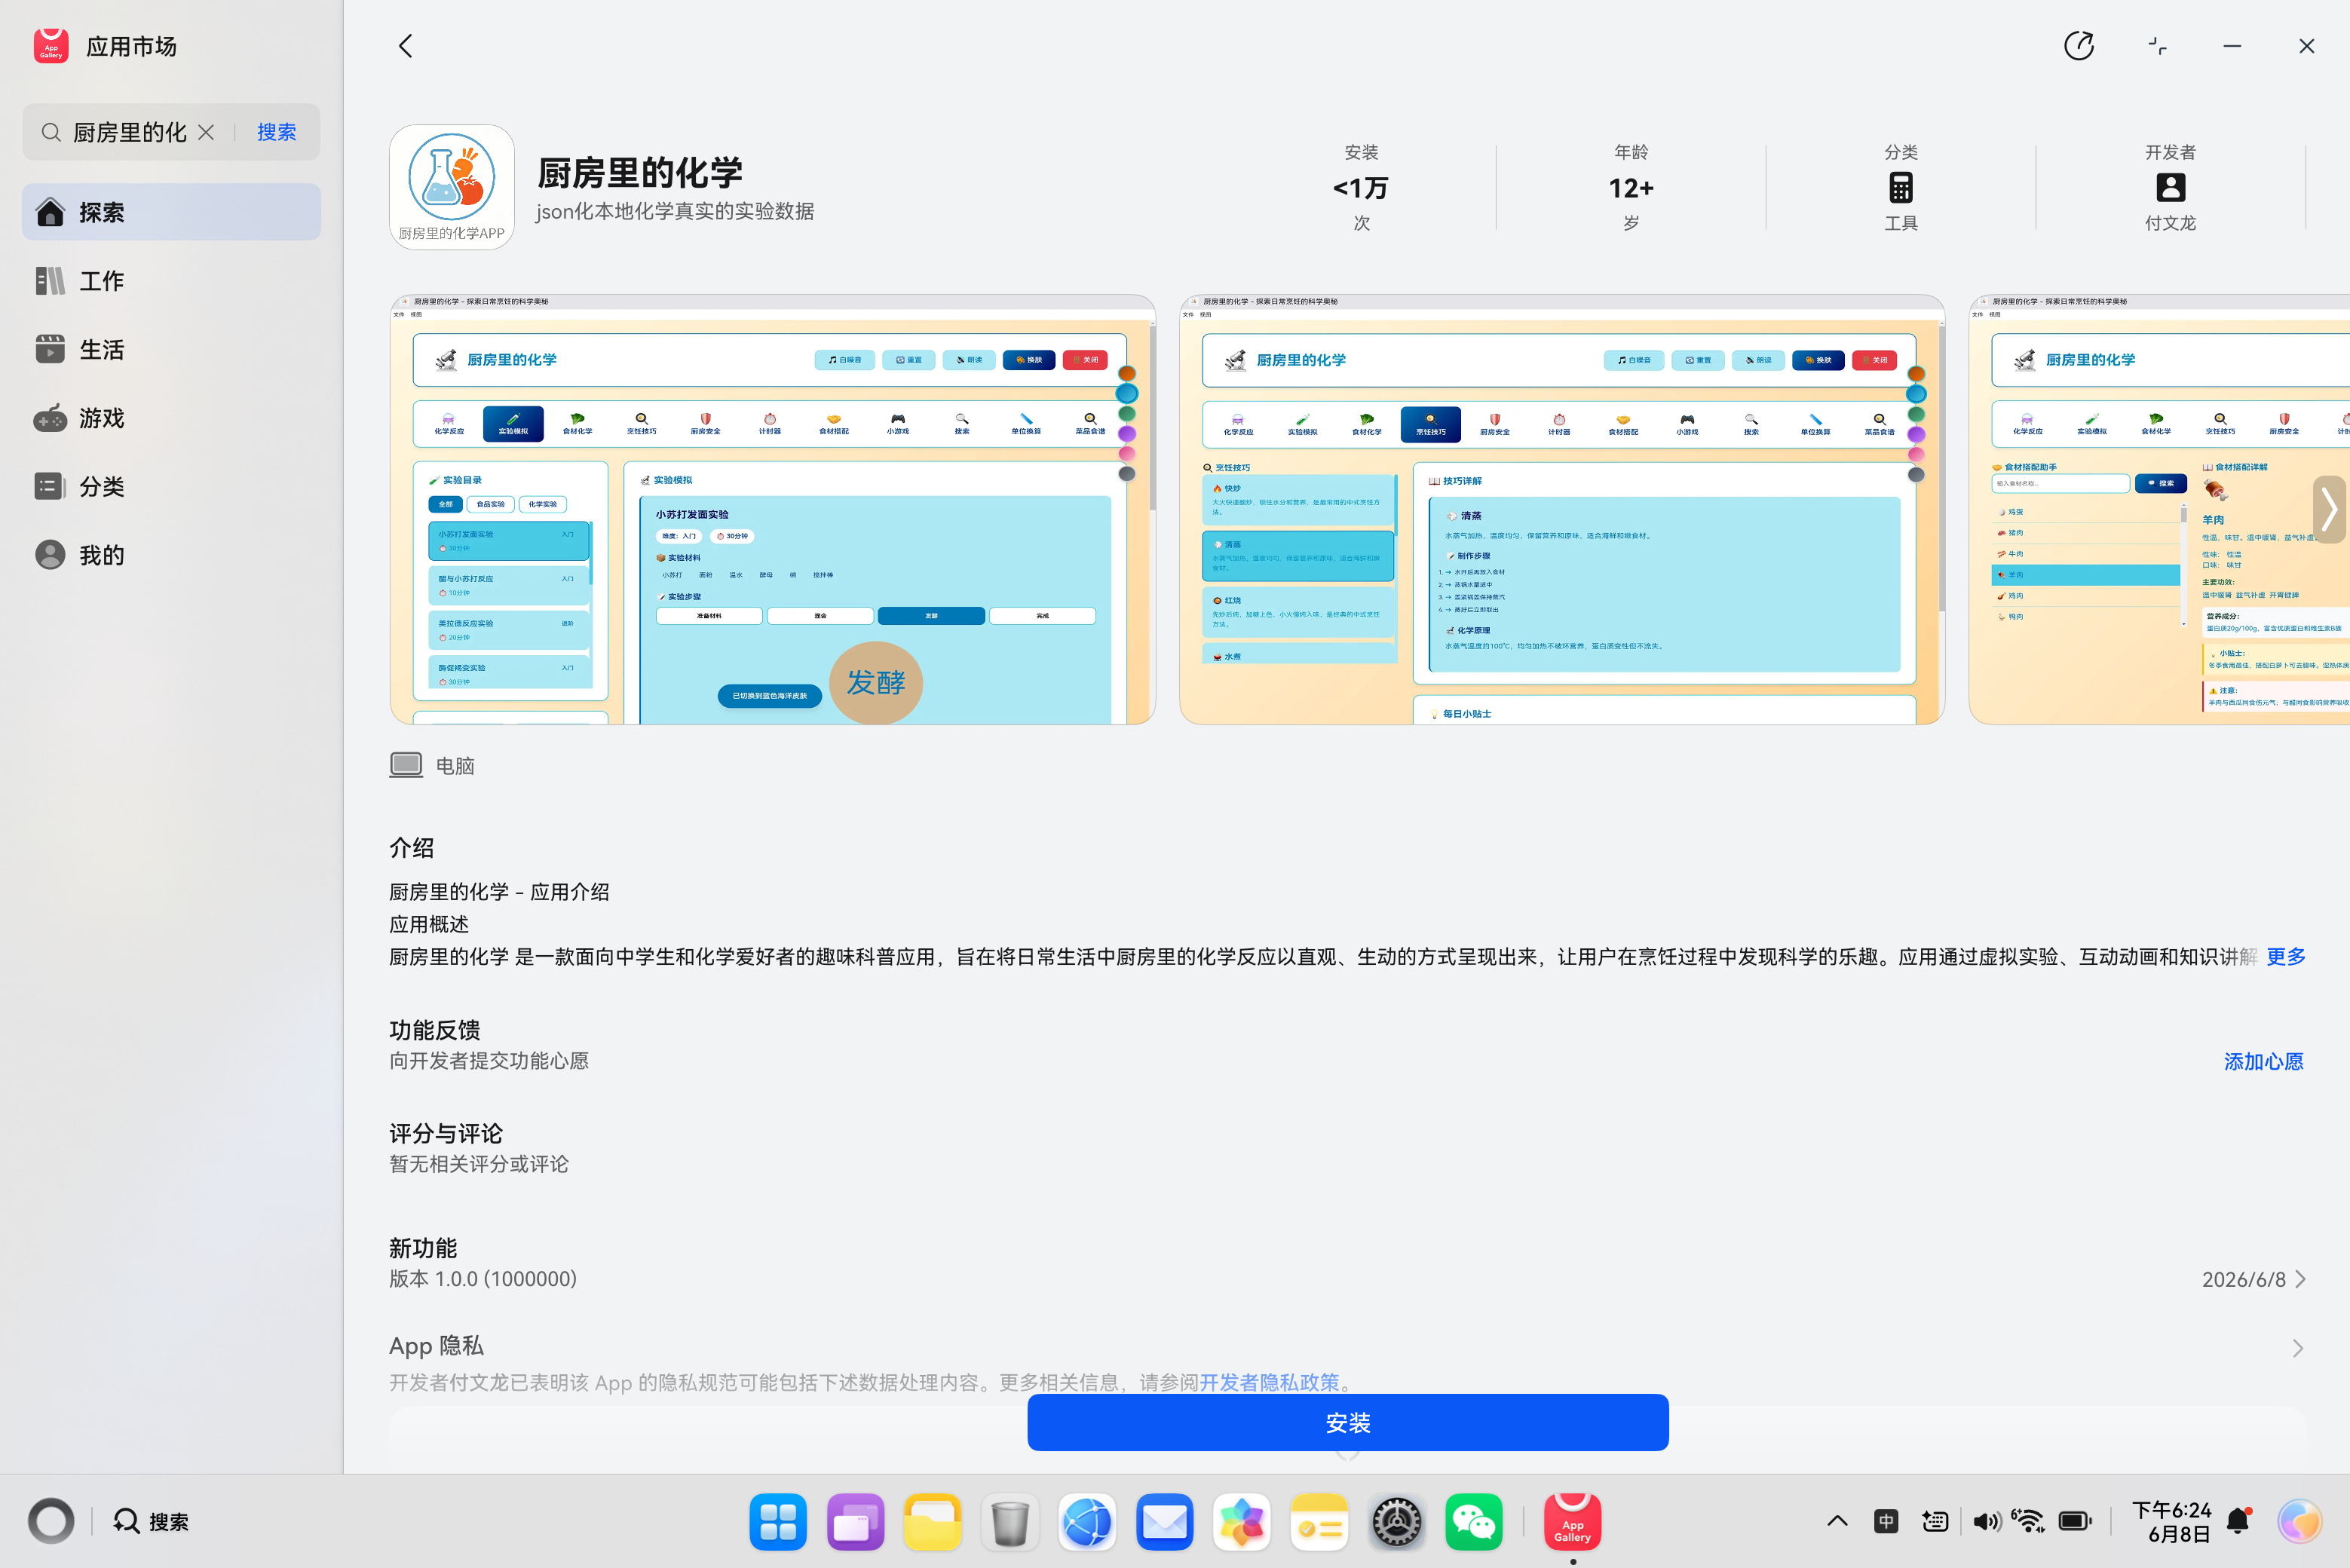Open system settings gear in dock
The image size is (2350, 1568).
pyautogui.click(x=1396, y=1522)
